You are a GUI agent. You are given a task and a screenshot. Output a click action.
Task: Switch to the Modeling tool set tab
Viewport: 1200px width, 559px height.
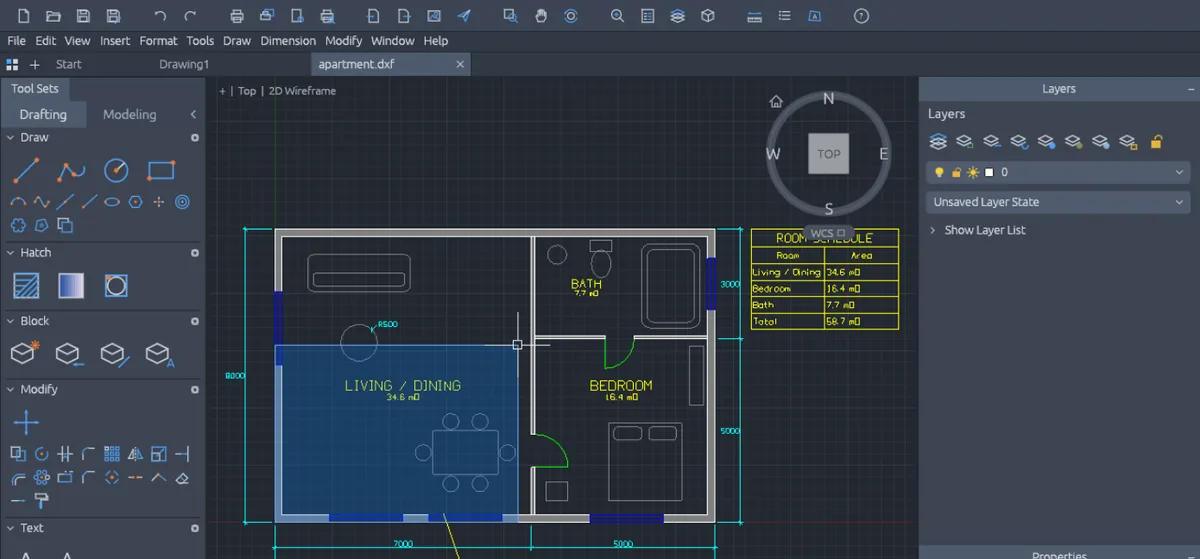tap(130, 115)
